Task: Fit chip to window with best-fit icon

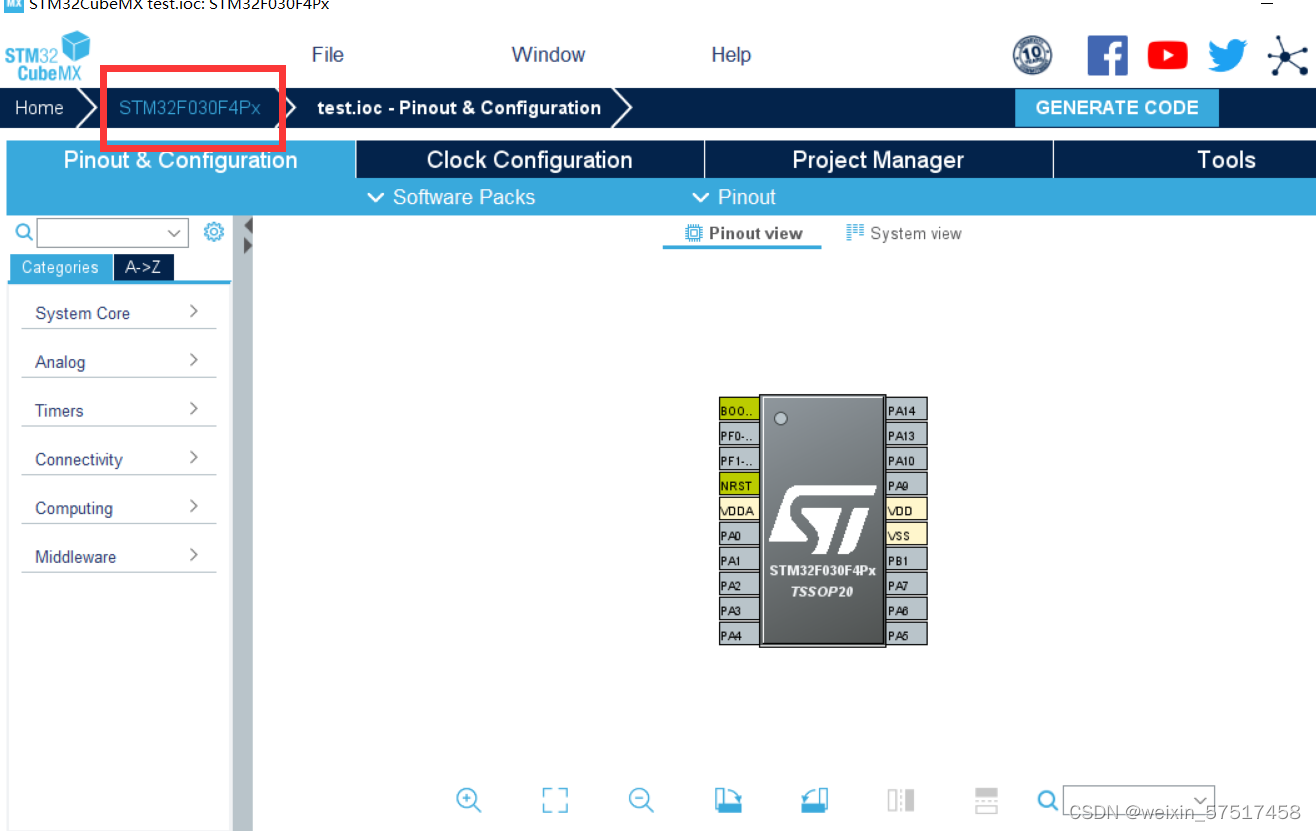Action: pos(555,799)
